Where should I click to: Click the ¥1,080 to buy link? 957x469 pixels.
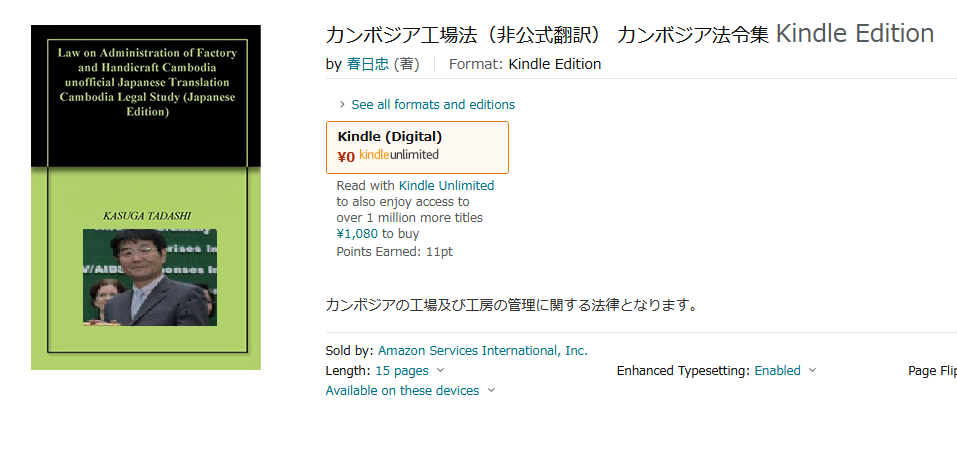coord(377,234)
